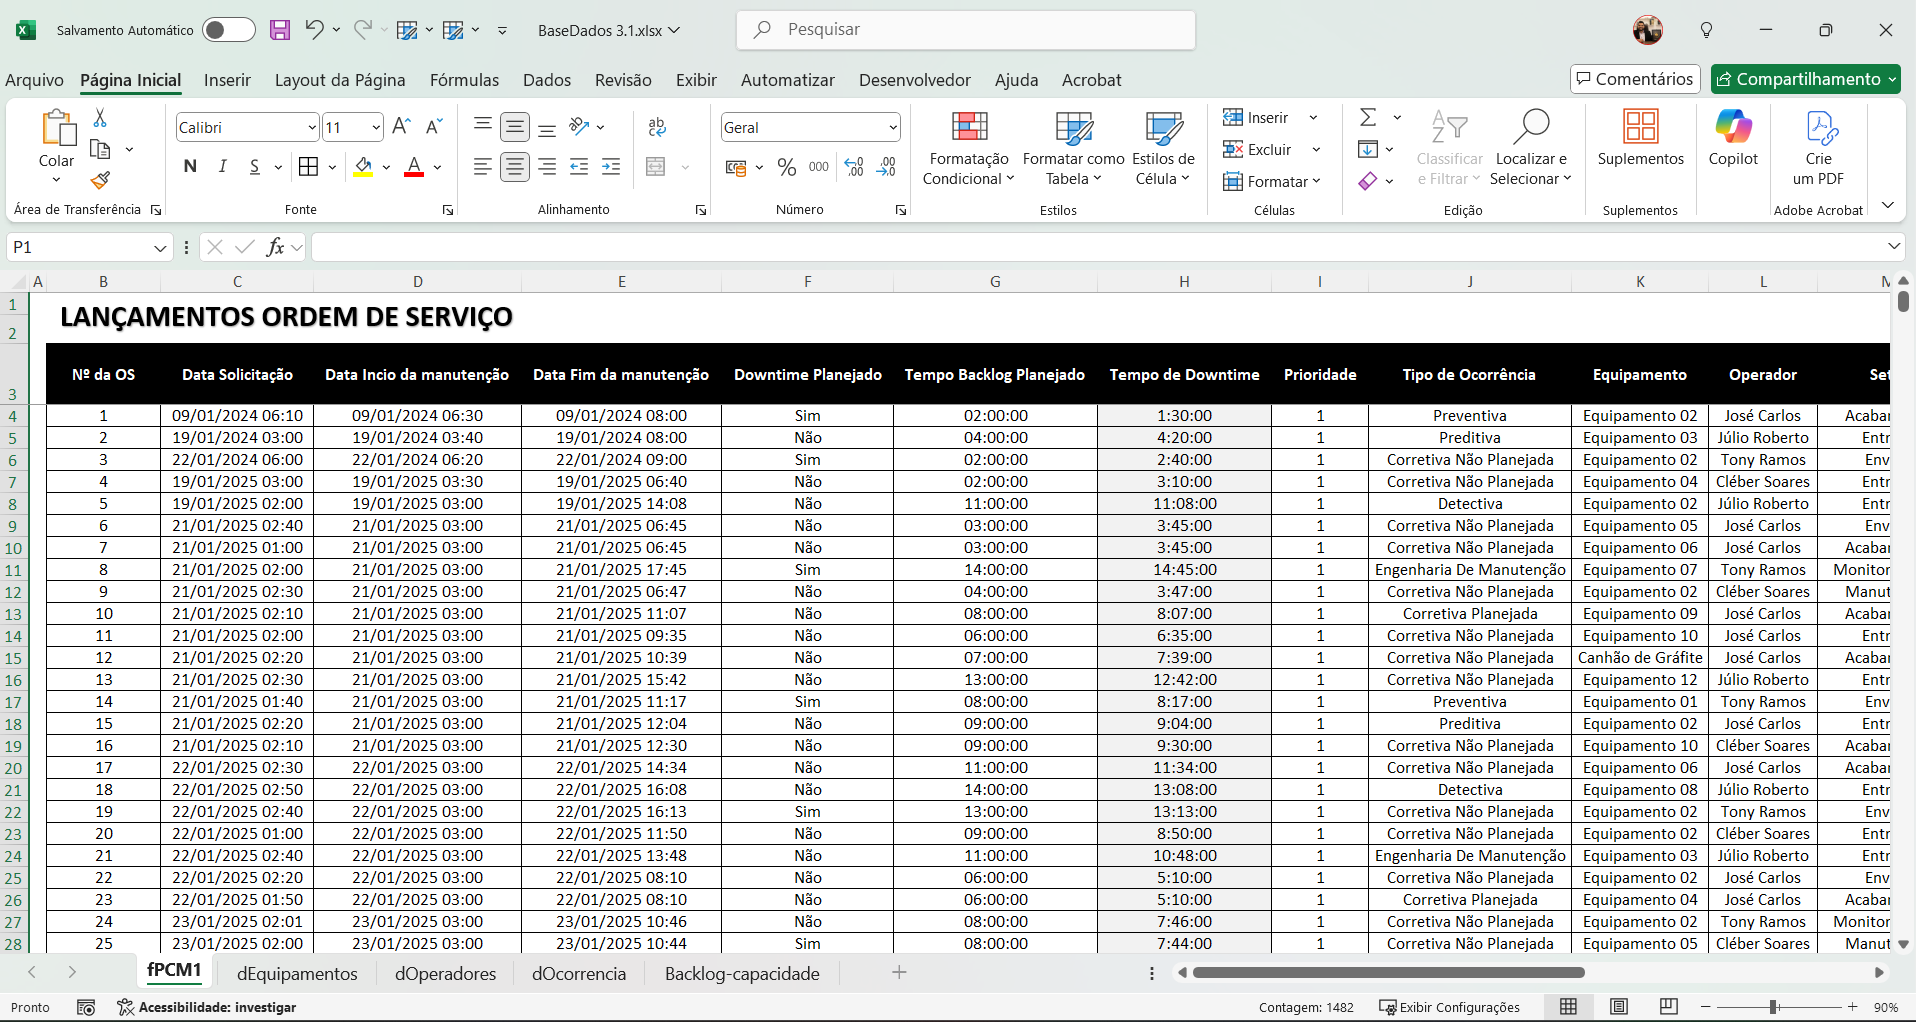The image size is (1916, 1022).
Task: Open the Fórmulas ribbon tab
Action: point(464,80)
